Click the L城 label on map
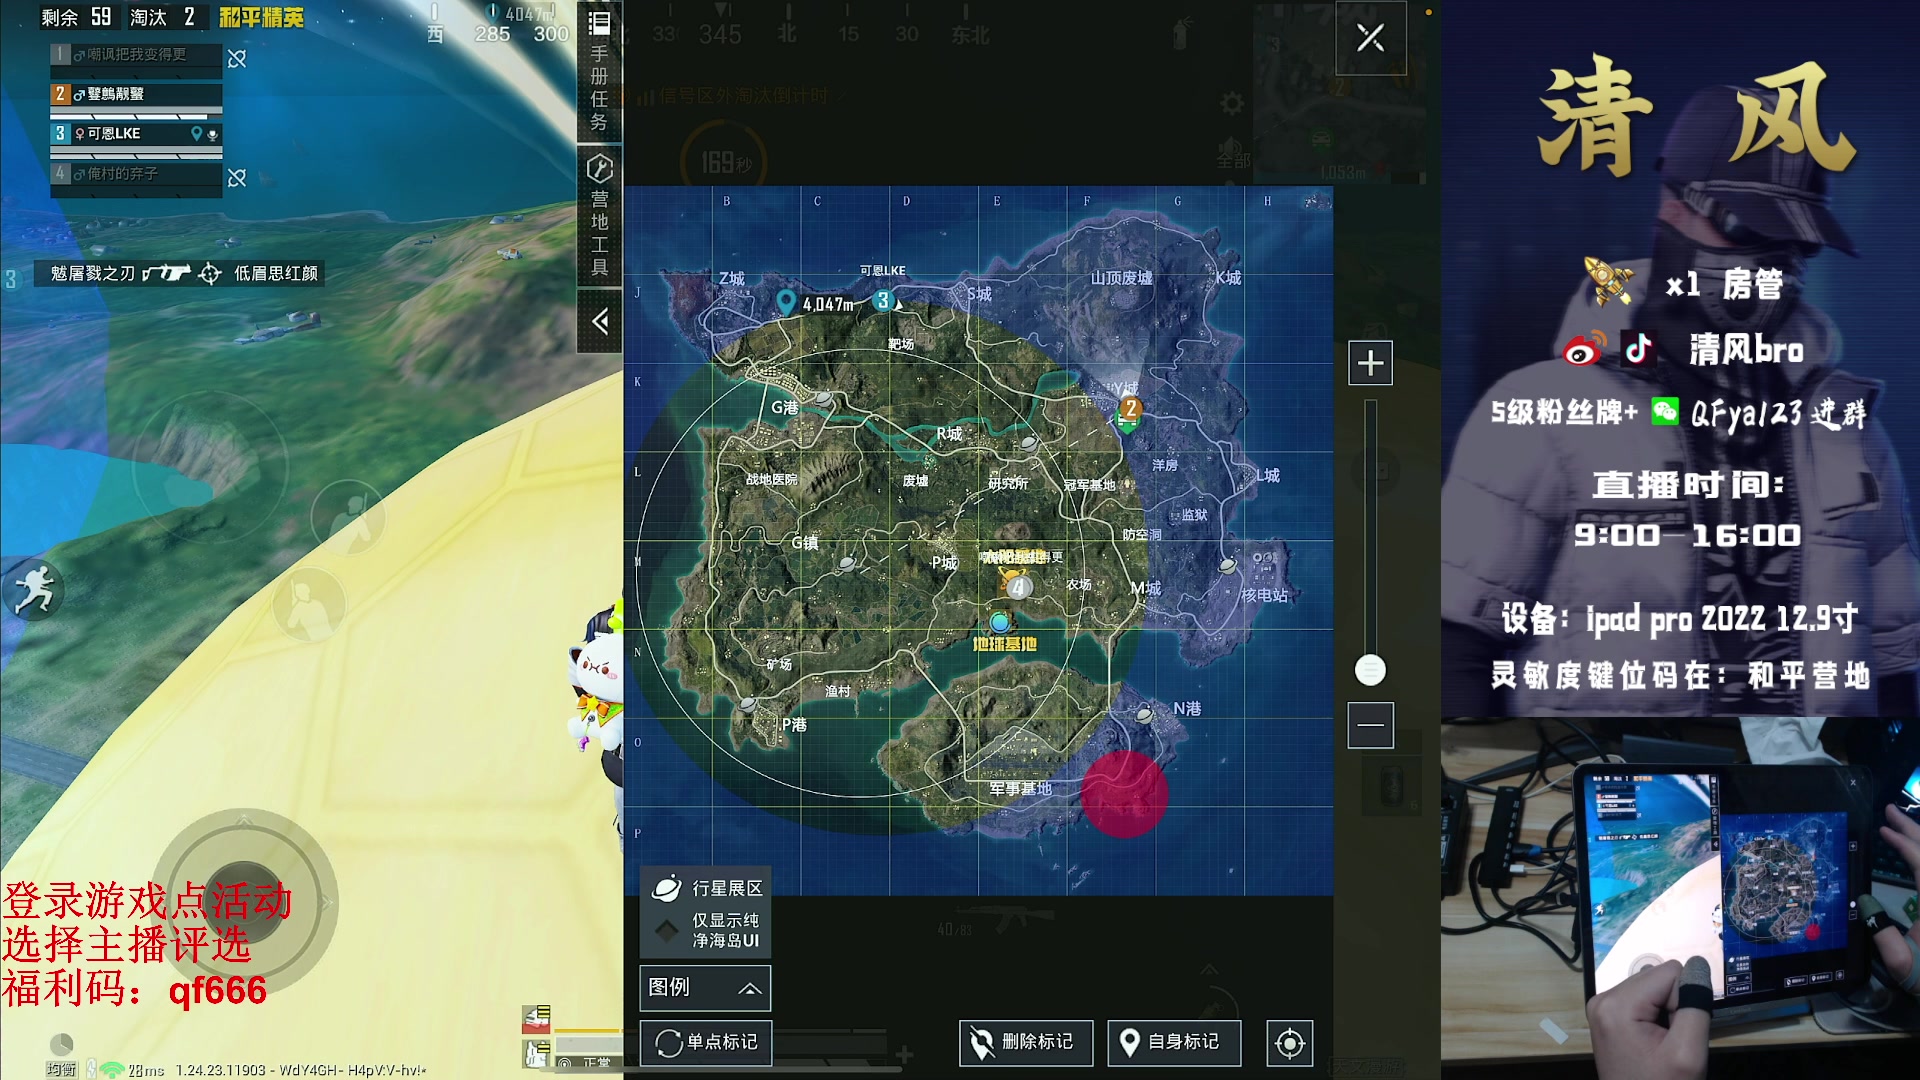This screenshot has width=1920, height=1080. pyautogui.click(x=1268, y=475)
